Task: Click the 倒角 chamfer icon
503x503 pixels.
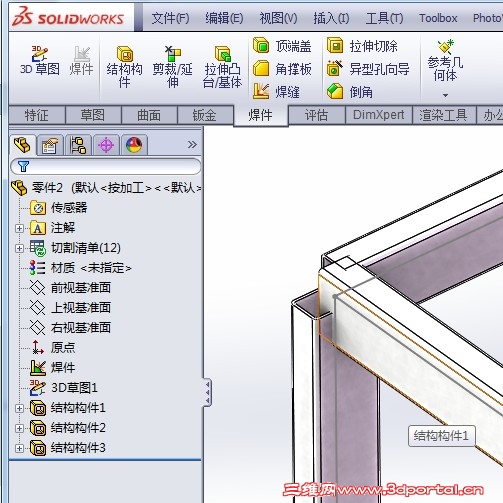Action: point(335,91)
